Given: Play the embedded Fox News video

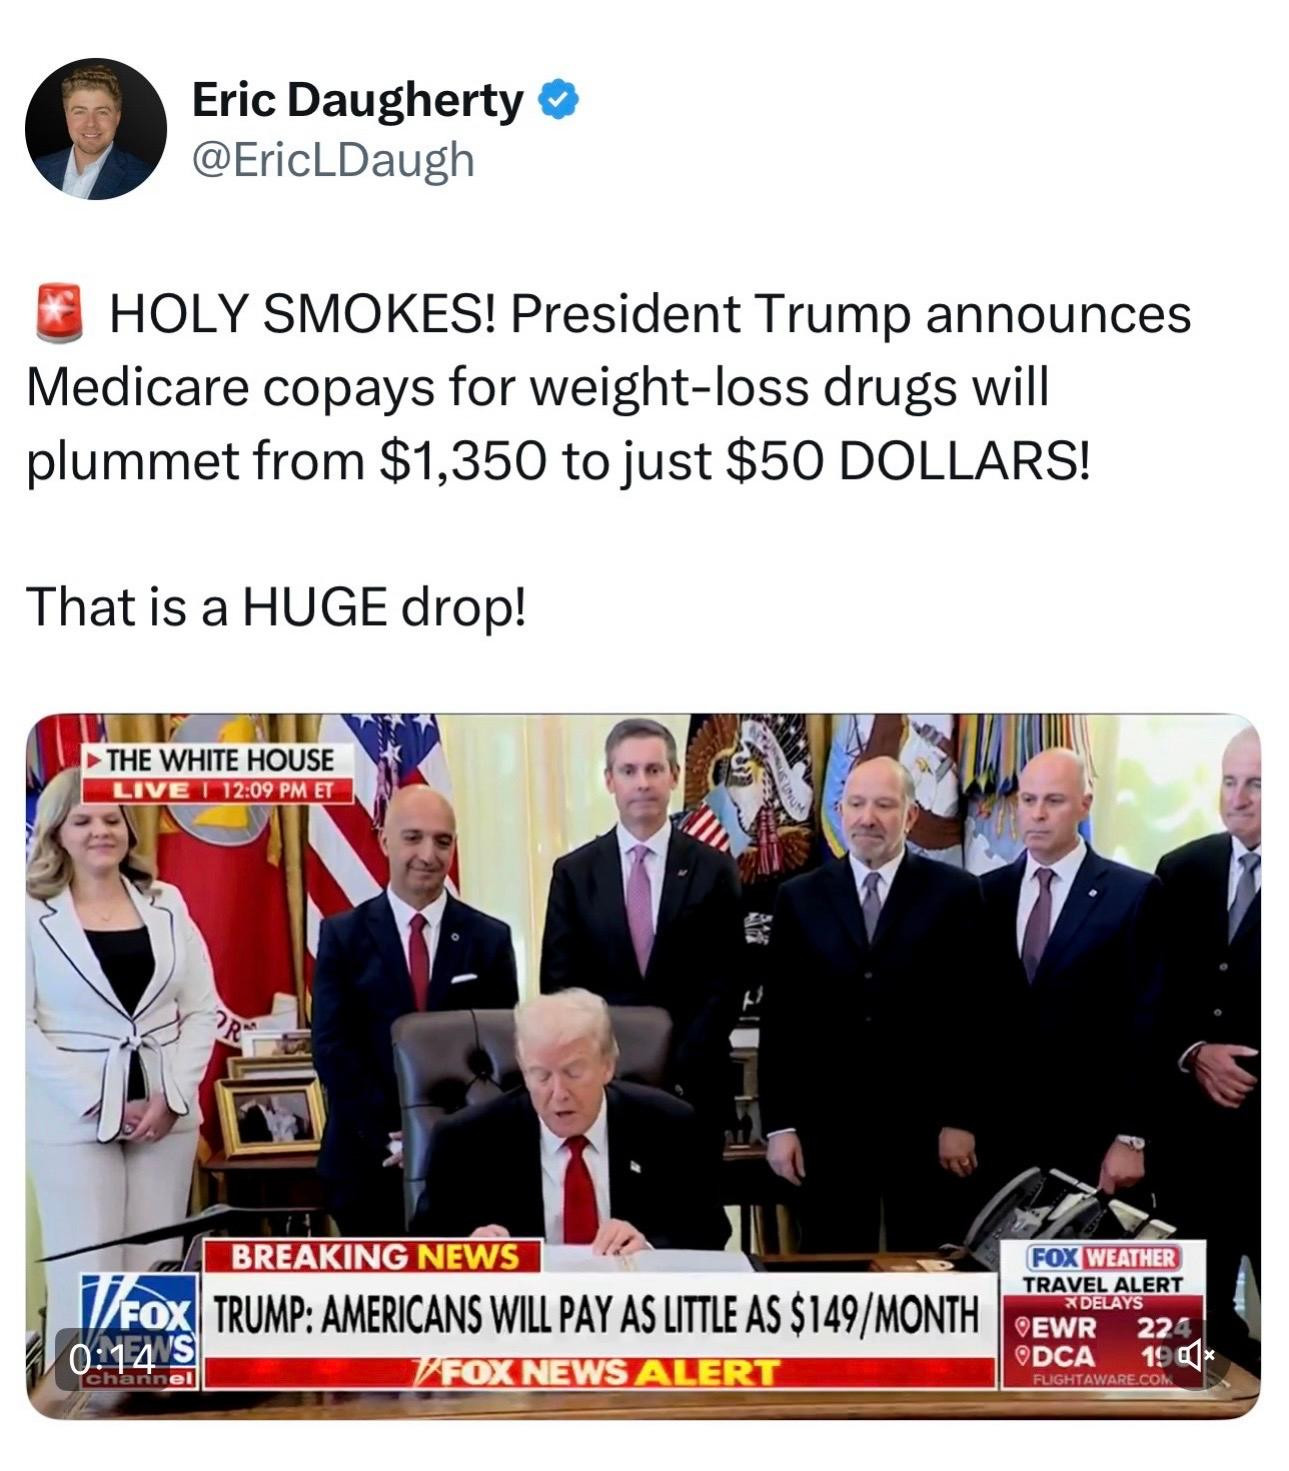Looking at the screenshot, I should [643, 1066].
